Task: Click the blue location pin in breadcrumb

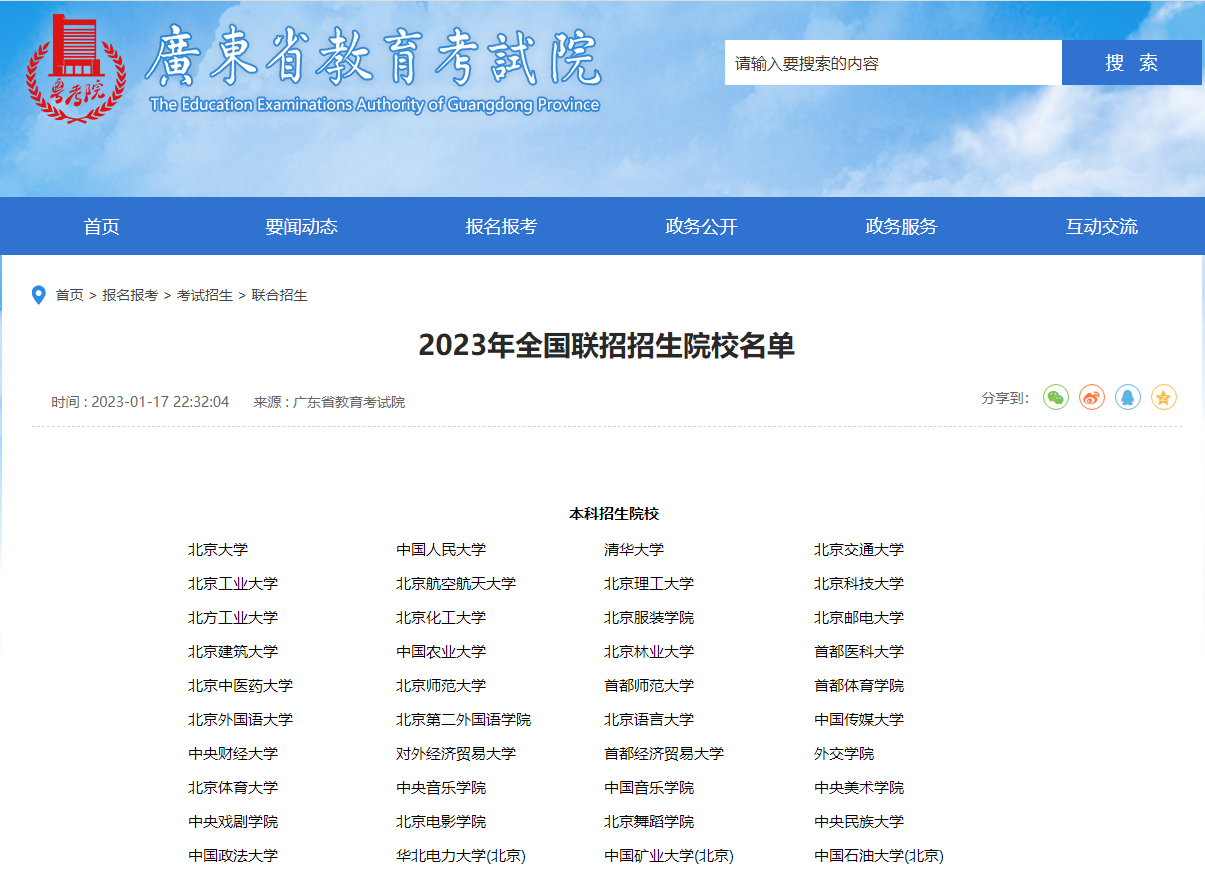Action: pyautogui.click(x=39, y=295)
